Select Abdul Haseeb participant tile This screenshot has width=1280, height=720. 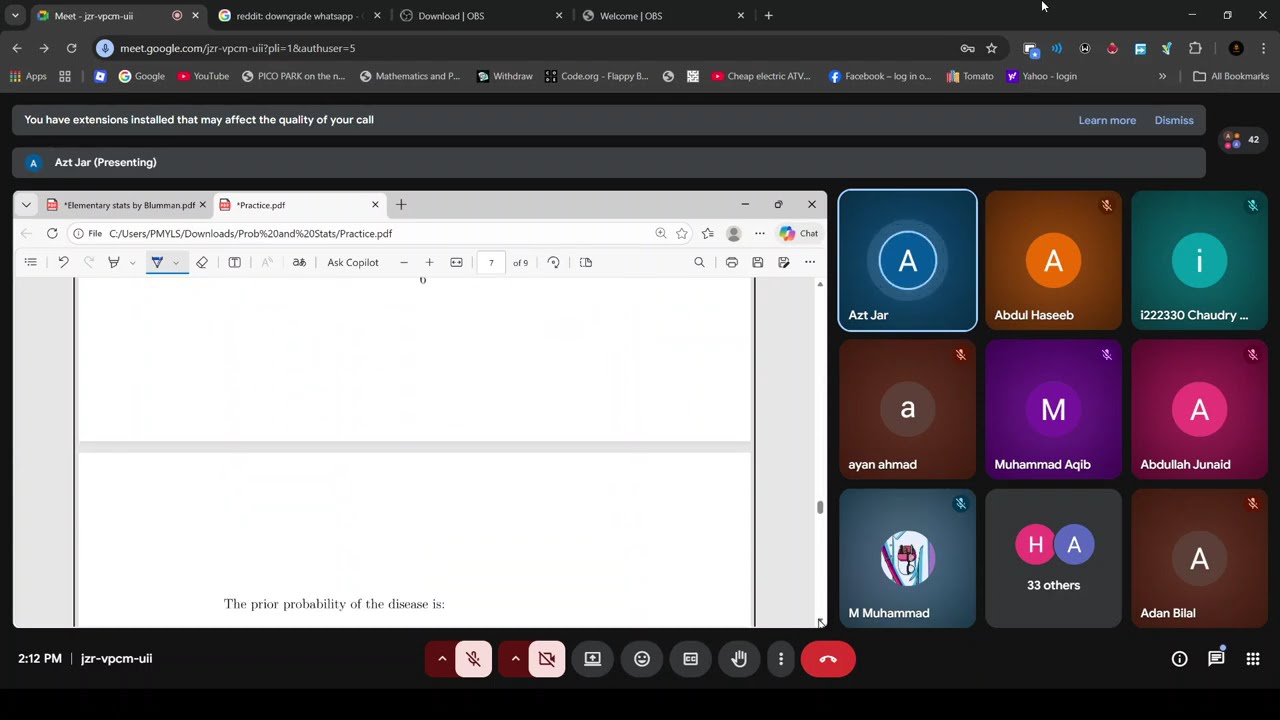pos(1053,260)
